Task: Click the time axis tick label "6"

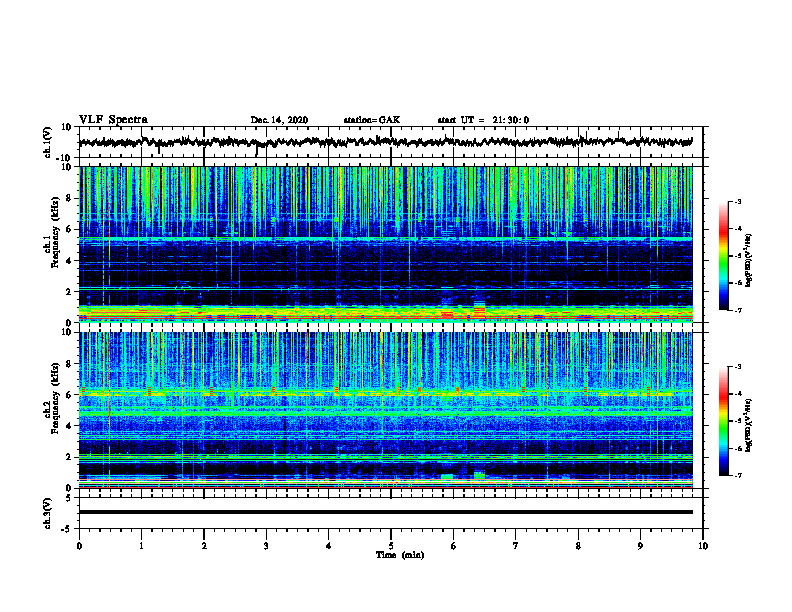Action: tap(454, 546)
